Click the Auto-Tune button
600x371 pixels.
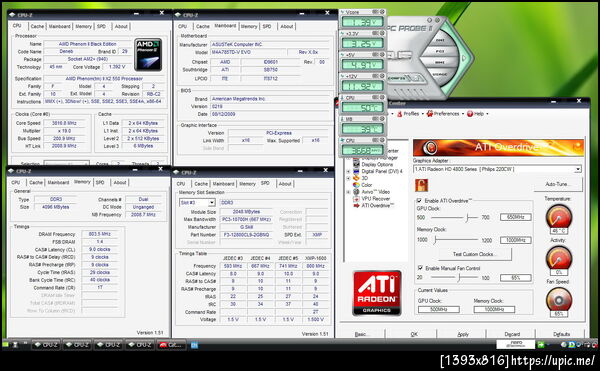tap(557, 184)
